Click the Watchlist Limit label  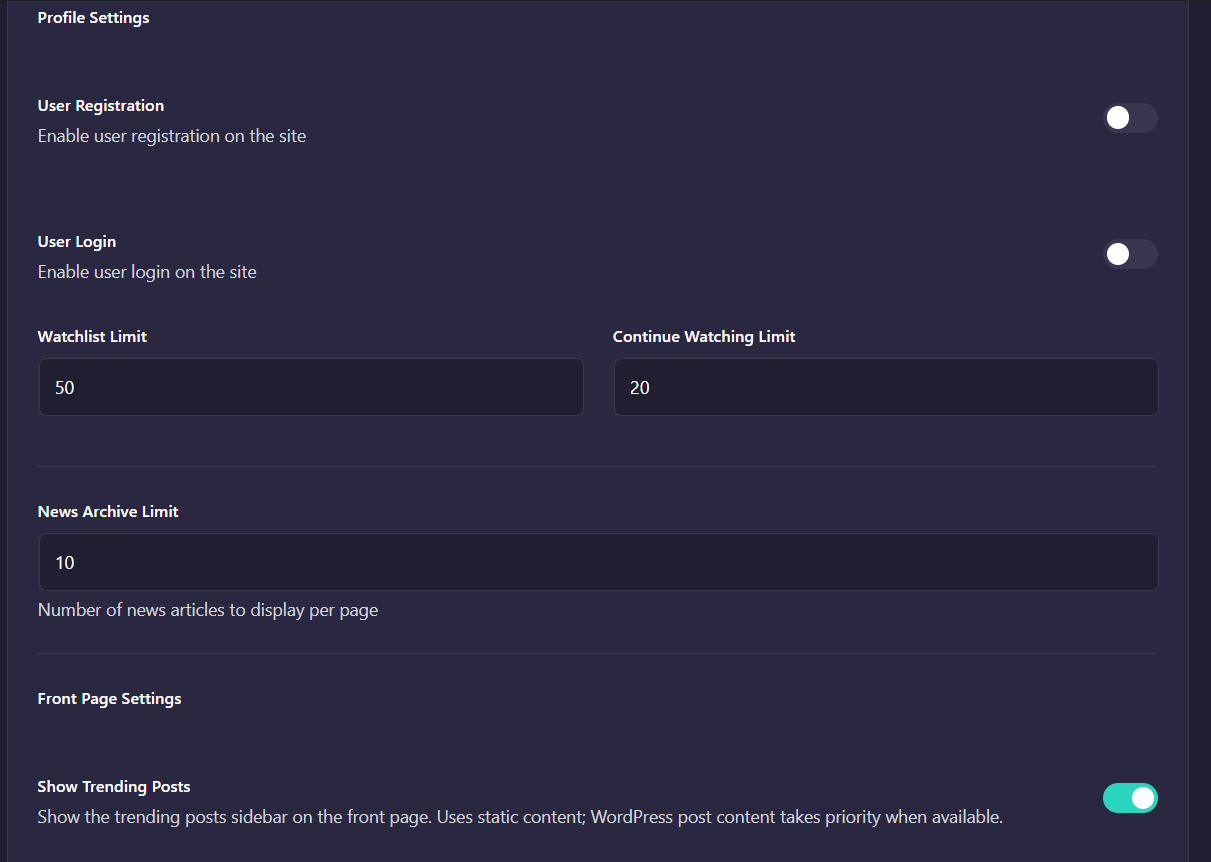pyautogui.click(x=92, y=336)
